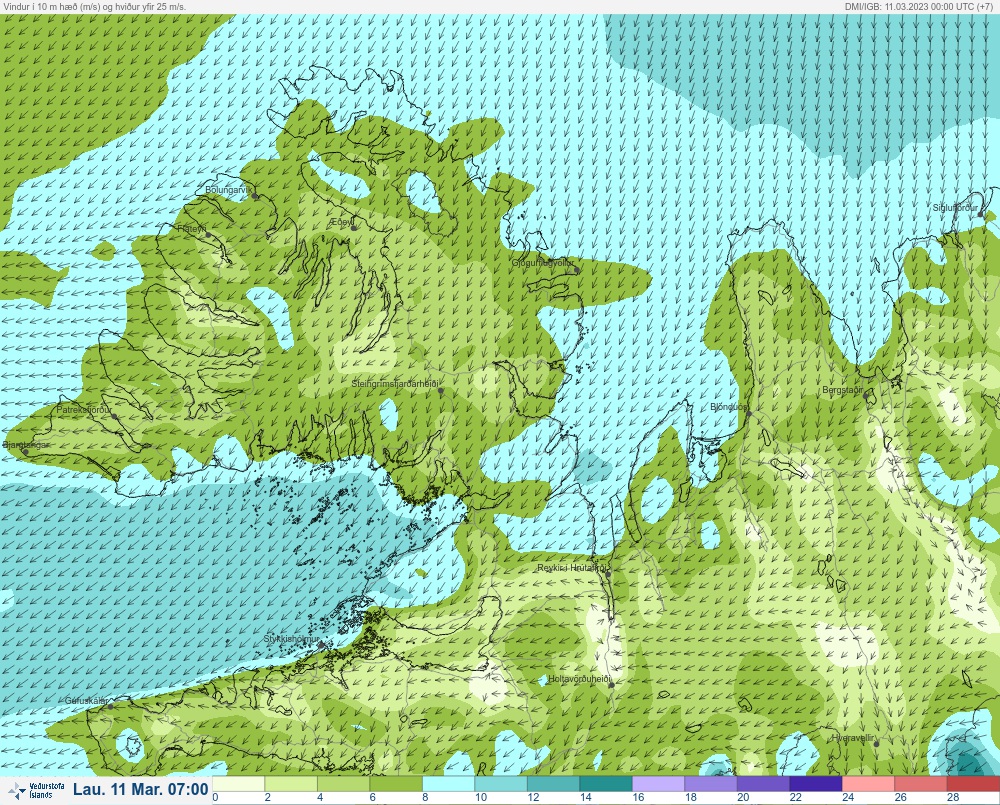Pick the dark red 28+ m/s legend swatch

tap(973, 783)
